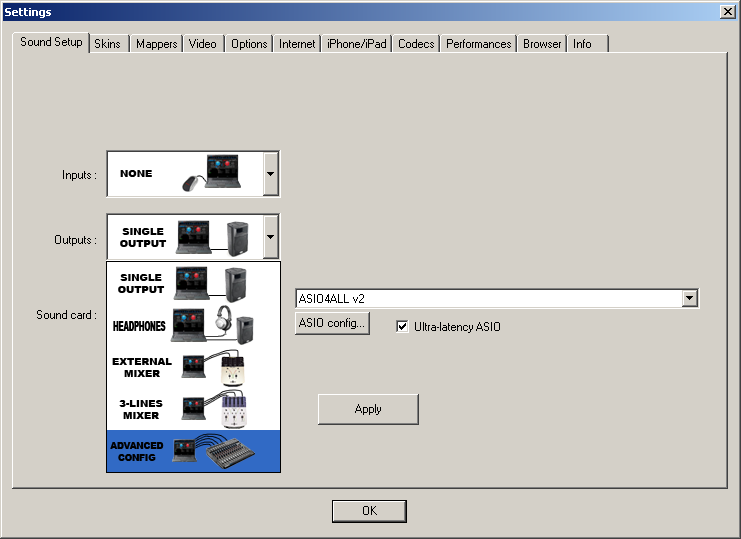Go to the Video tab
The image size is (741, 539).
tap(203, 44)
